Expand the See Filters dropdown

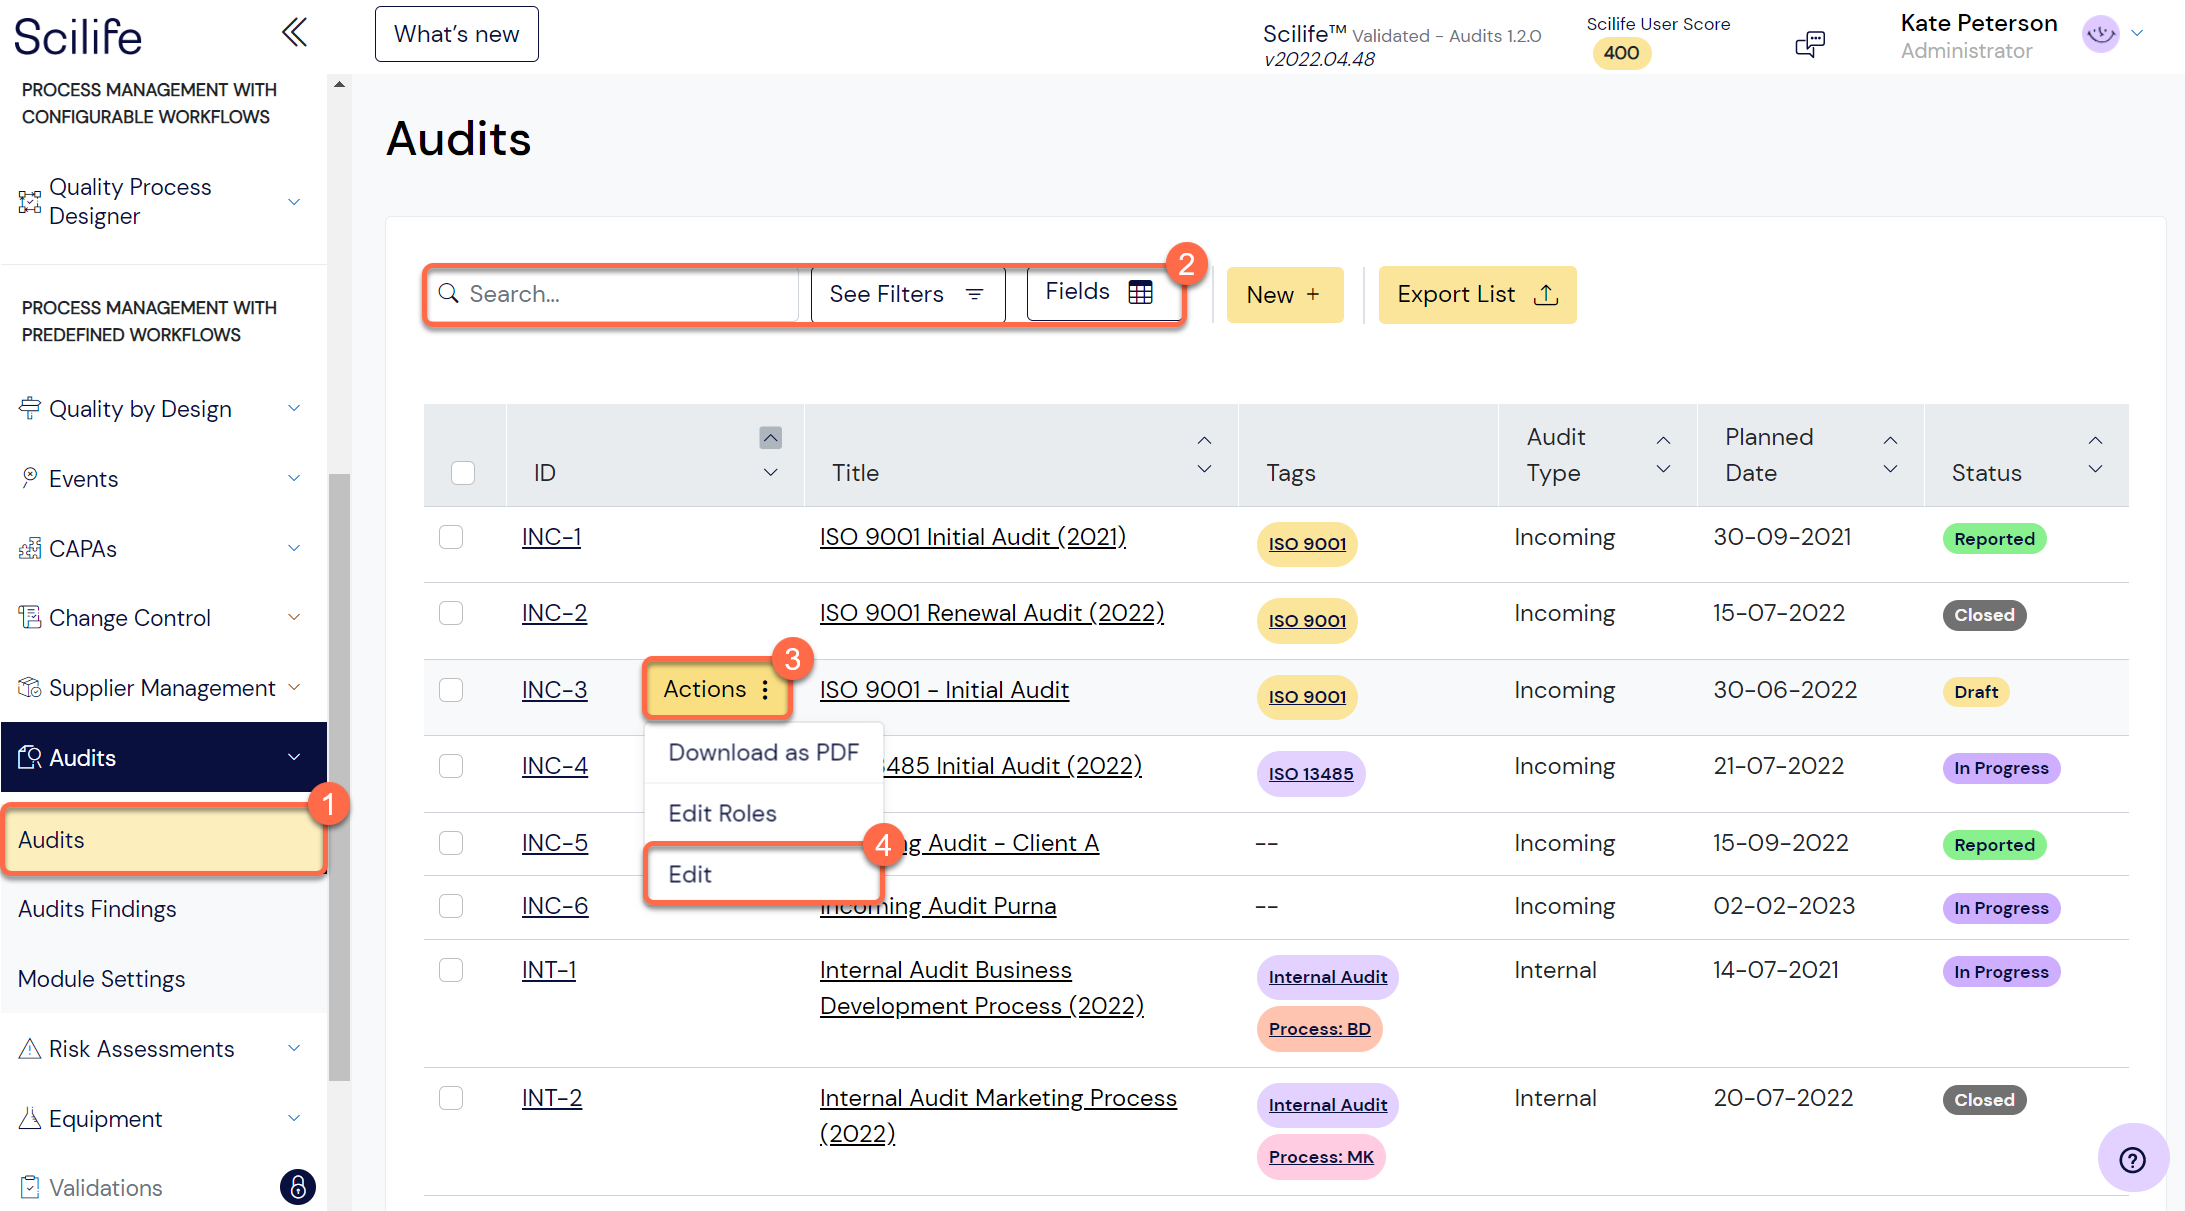pyautogui.click(x=907, y=294)
